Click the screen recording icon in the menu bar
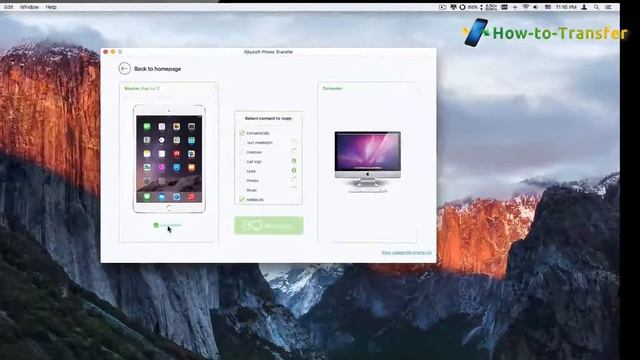This screenshot has width=640, height=360. tap(442, 7)
